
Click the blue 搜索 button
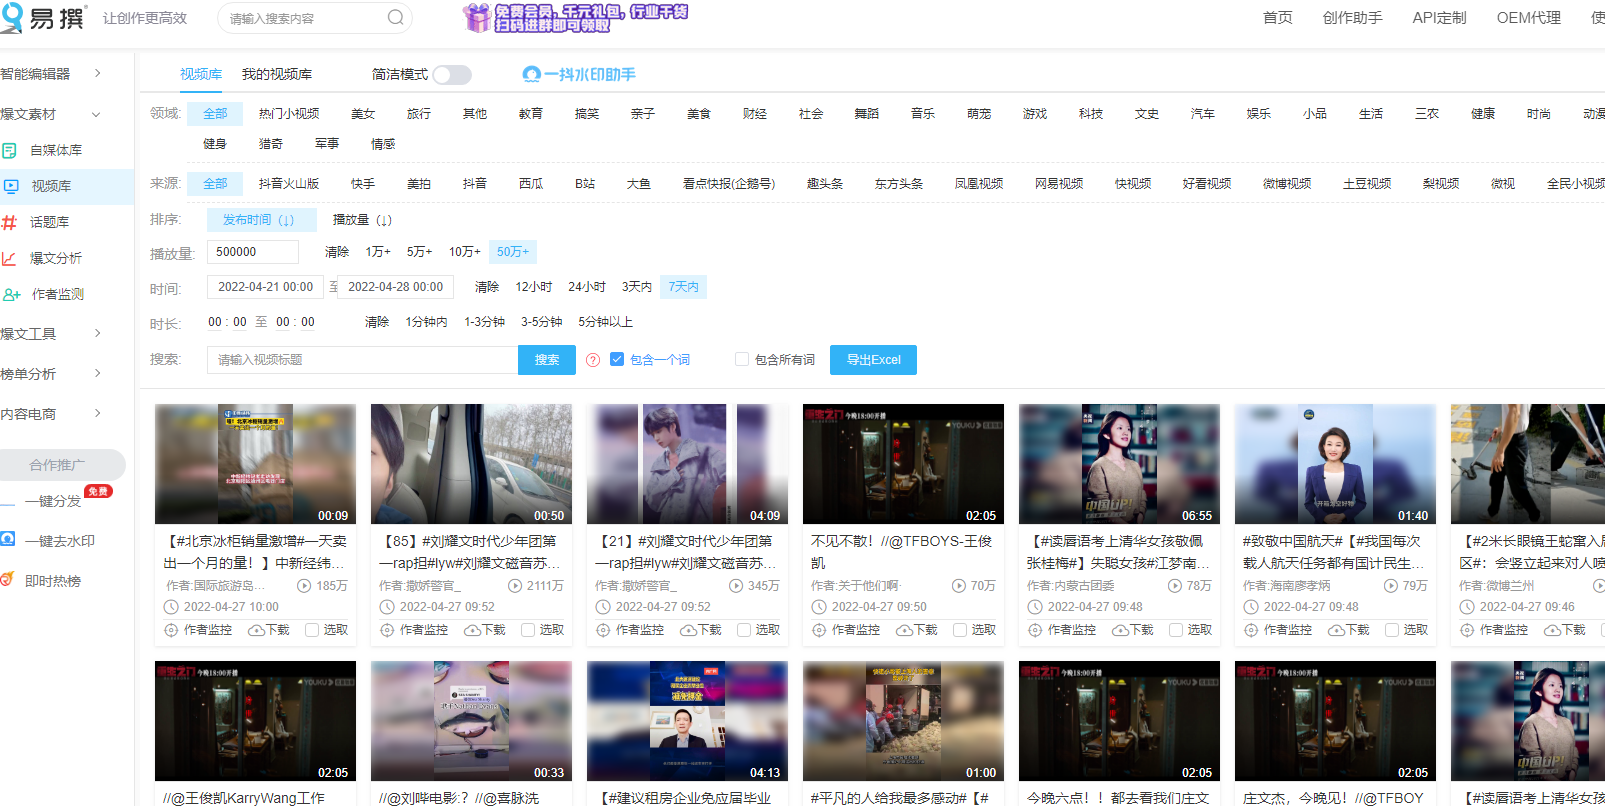coord(547,360)
